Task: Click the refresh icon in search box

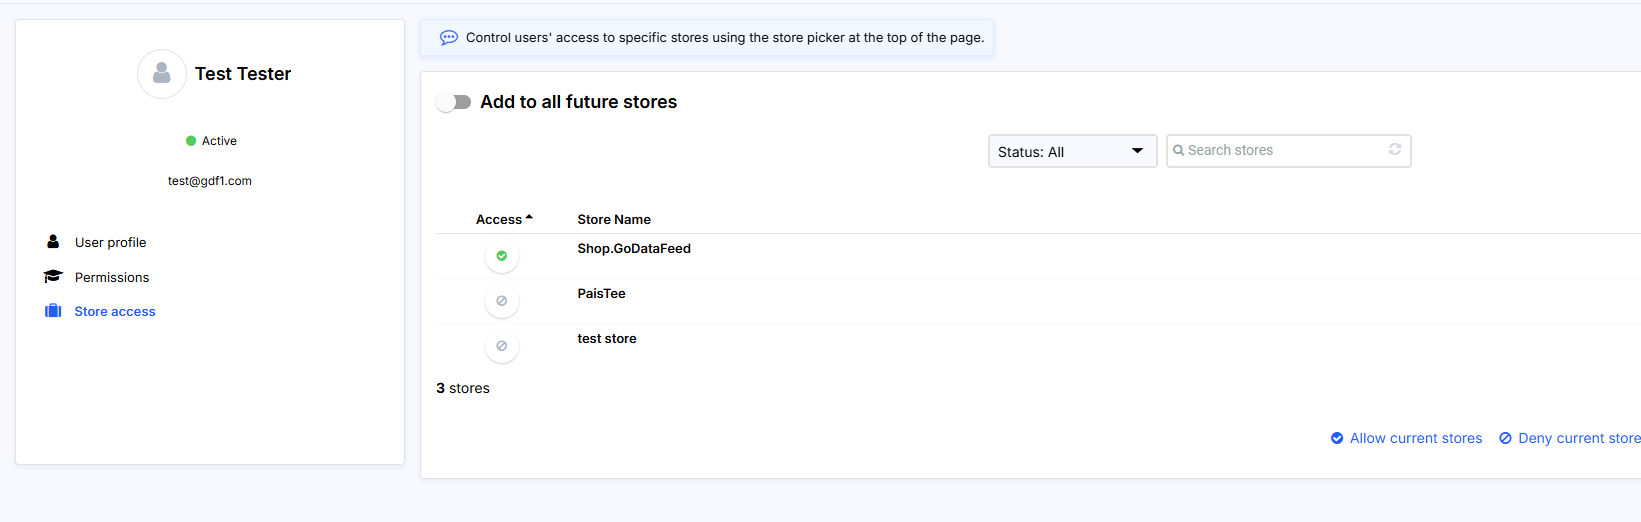Action: coord(1394,150)
